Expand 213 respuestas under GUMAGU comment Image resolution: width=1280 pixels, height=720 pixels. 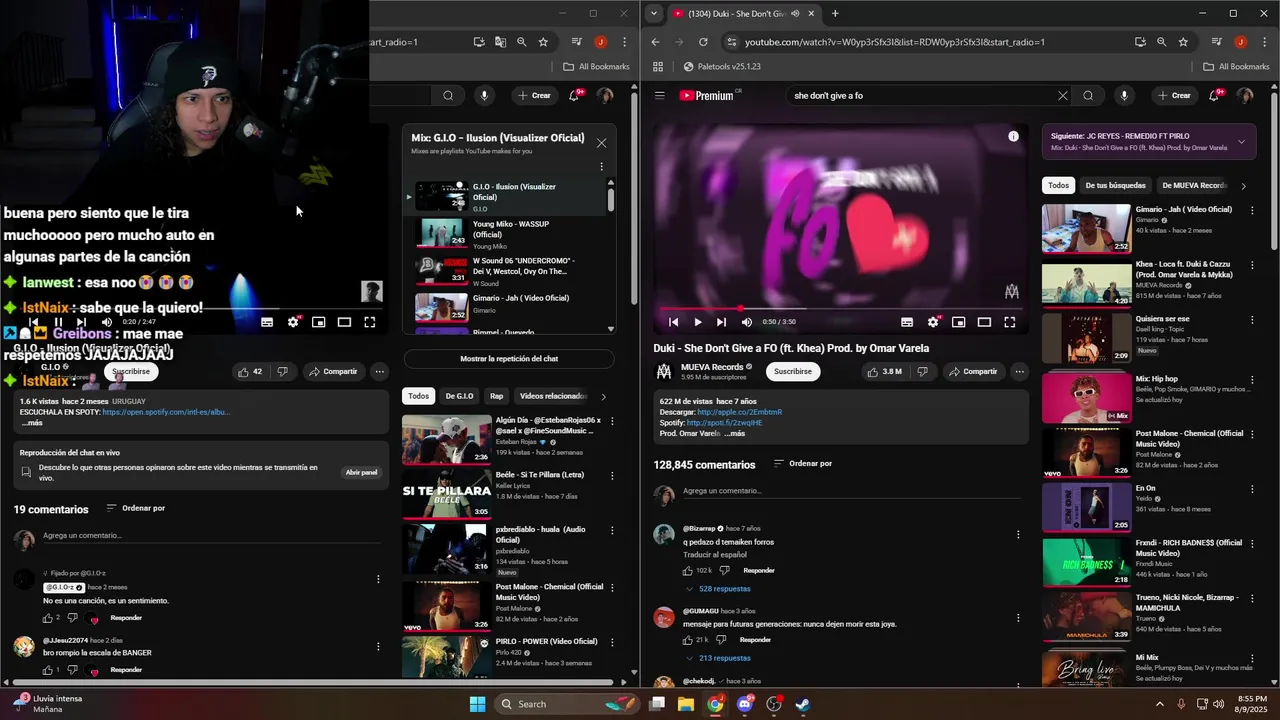coord(718,658)
